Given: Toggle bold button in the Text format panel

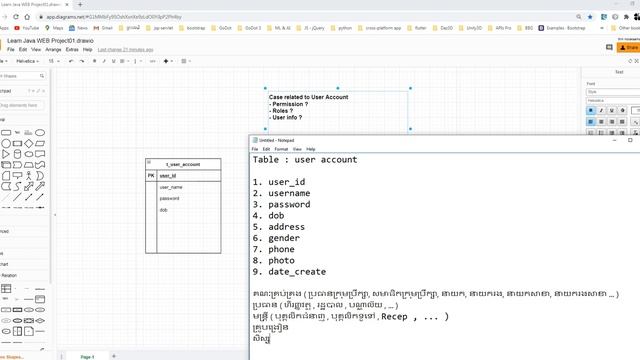Looking at the screenshot, I should pos(591,111).
